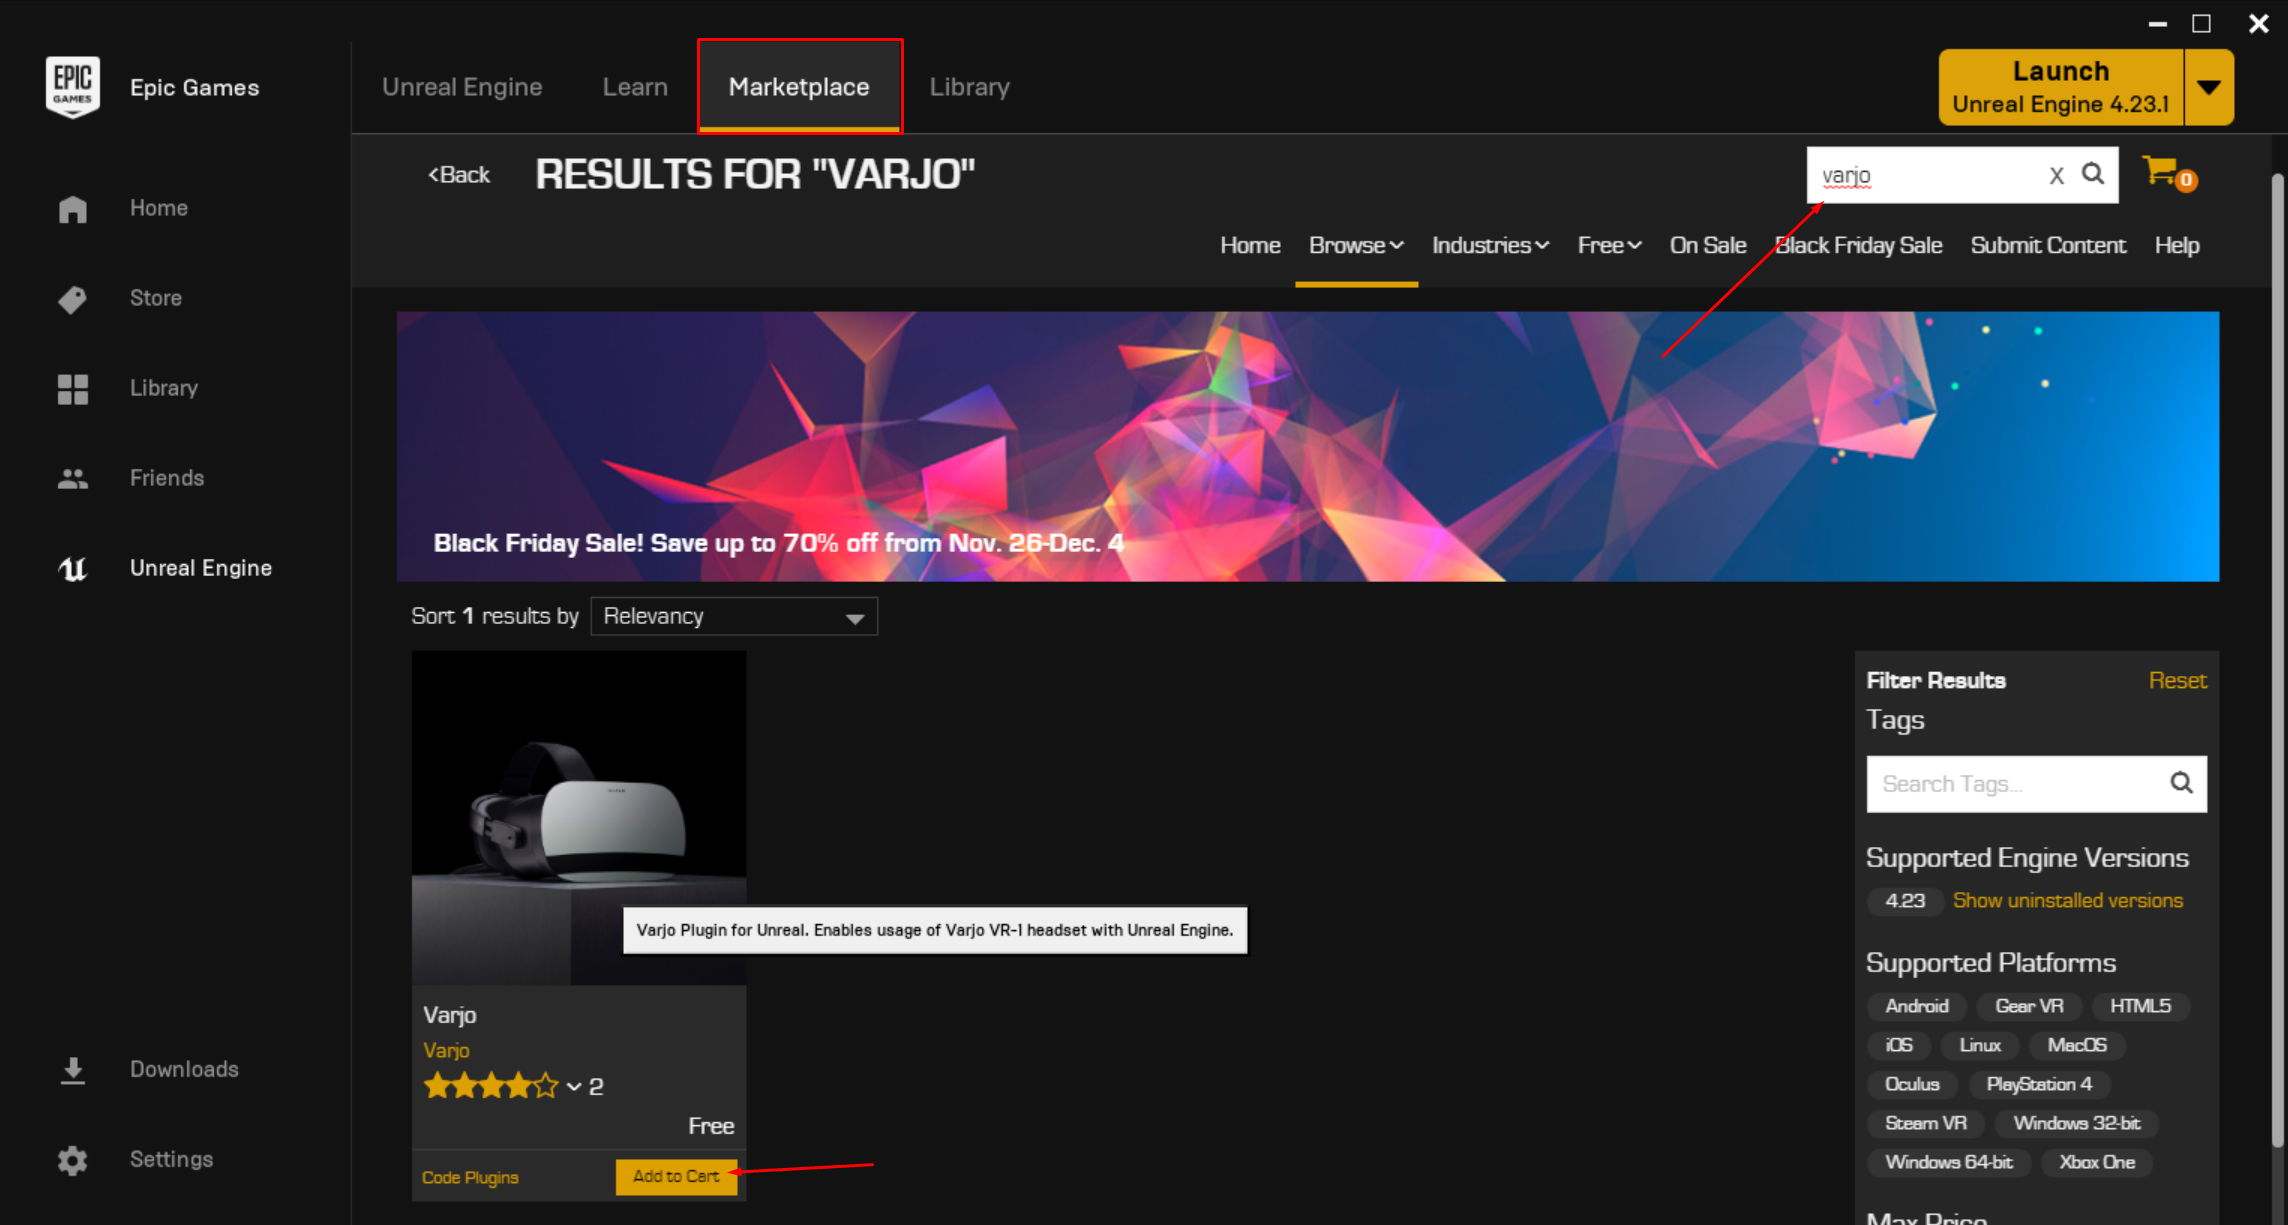Toggle the Steam VR platform filter
The height and width of the screenshot is (1225, 2288).
point(1925,1123)
